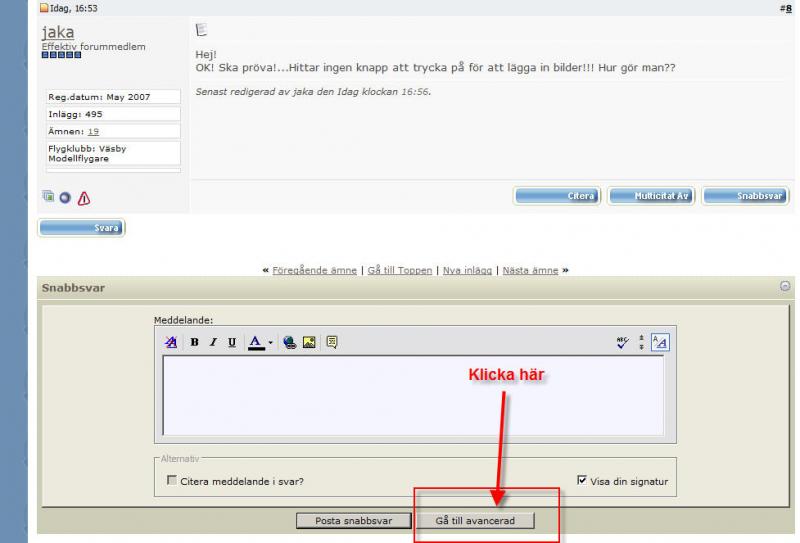Toggle italic formatting in the message editor
800x543 pixels.
(x=213, y=342)
